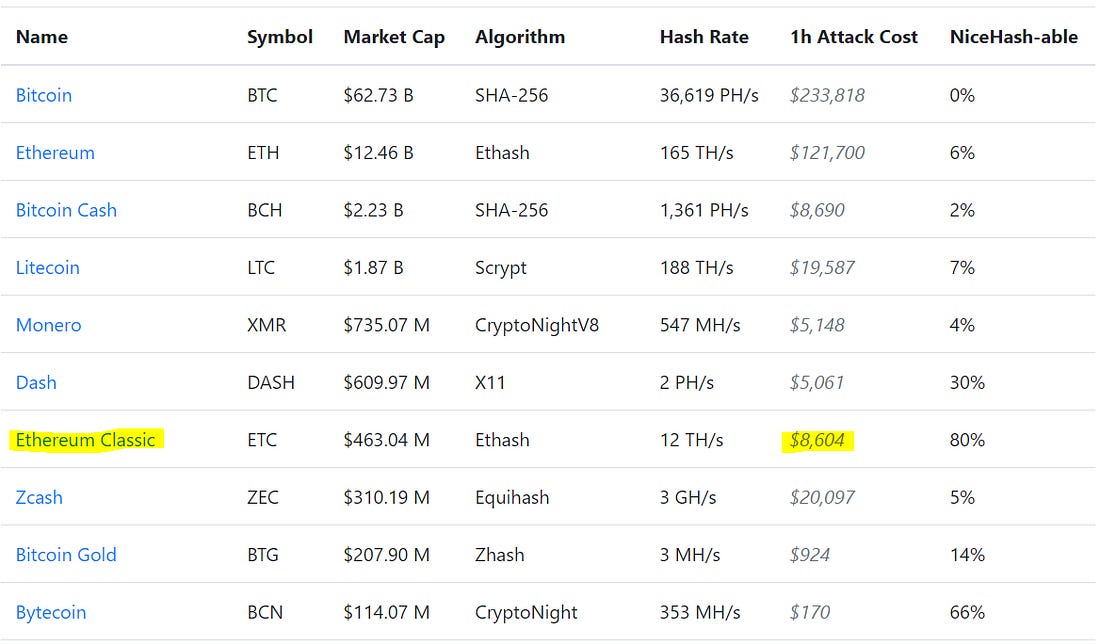Click the Market Cap column header
The image size is (1100, 644).
(x=394, y=37)
